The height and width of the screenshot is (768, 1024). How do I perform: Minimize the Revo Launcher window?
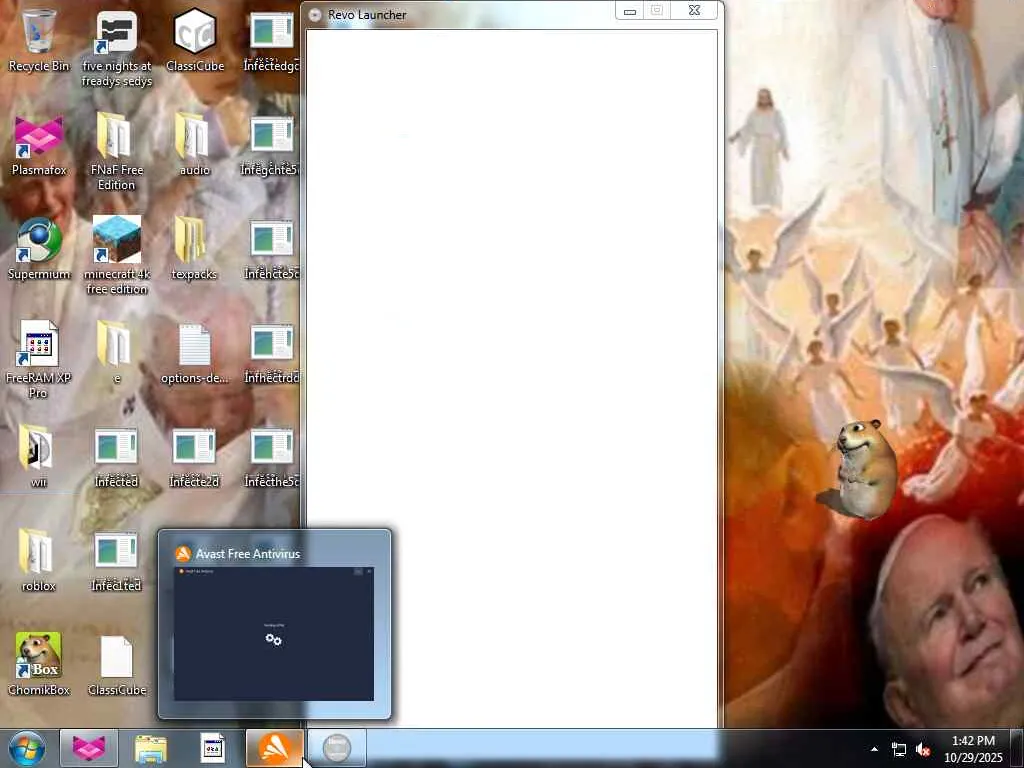[630, 11]
